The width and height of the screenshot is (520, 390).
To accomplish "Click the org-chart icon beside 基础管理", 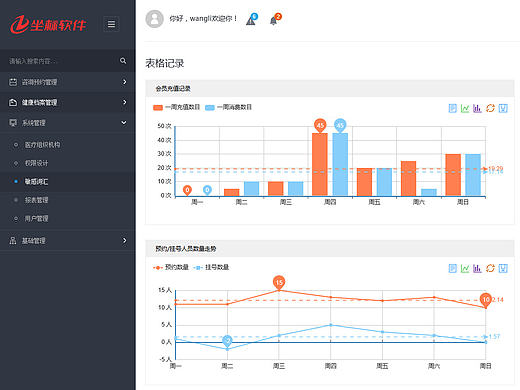I will 13,241.
